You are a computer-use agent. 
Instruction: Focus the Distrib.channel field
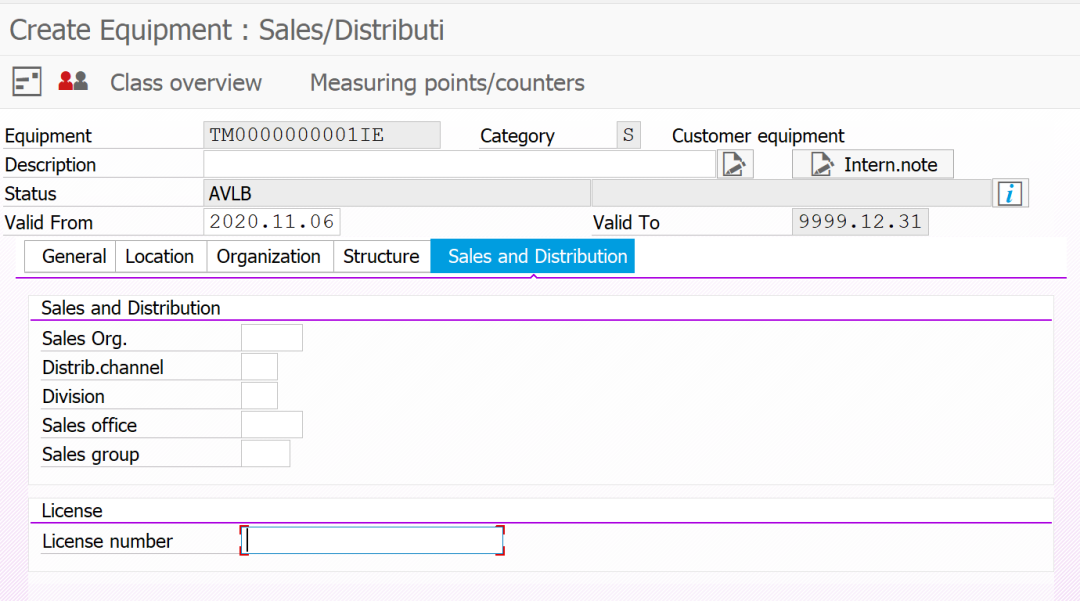coord(259,367)
